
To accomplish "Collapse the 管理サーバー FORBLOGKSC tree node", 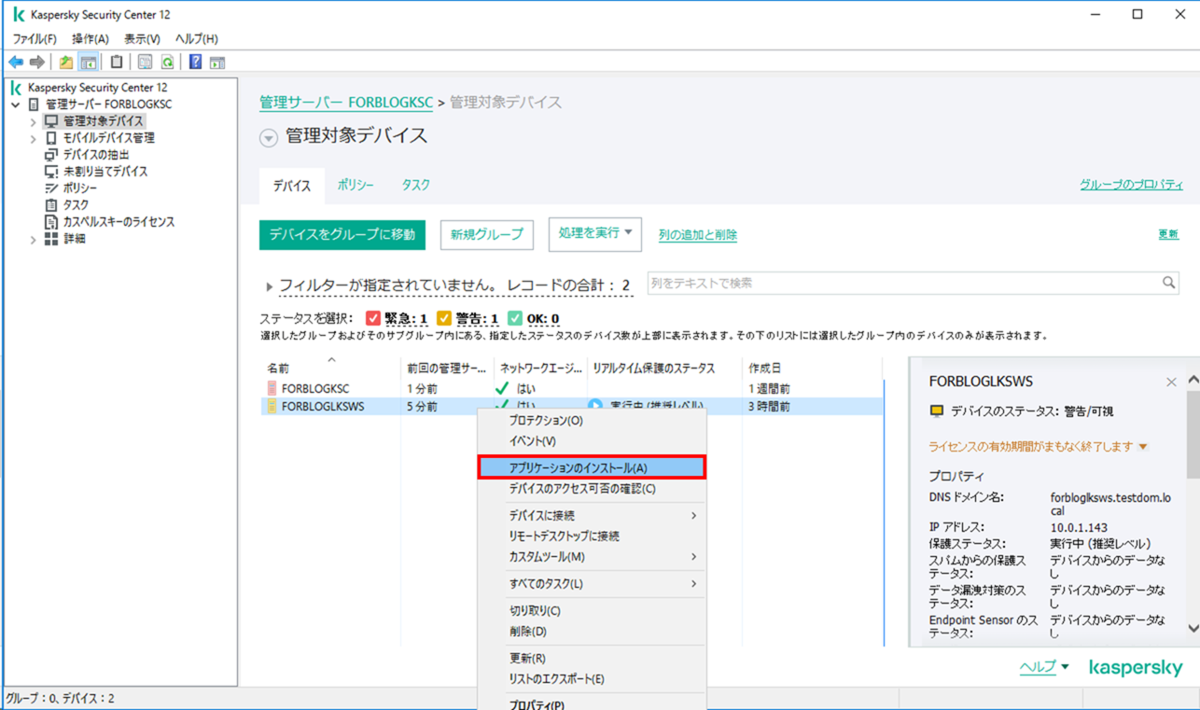I will [x=16, y=104].
